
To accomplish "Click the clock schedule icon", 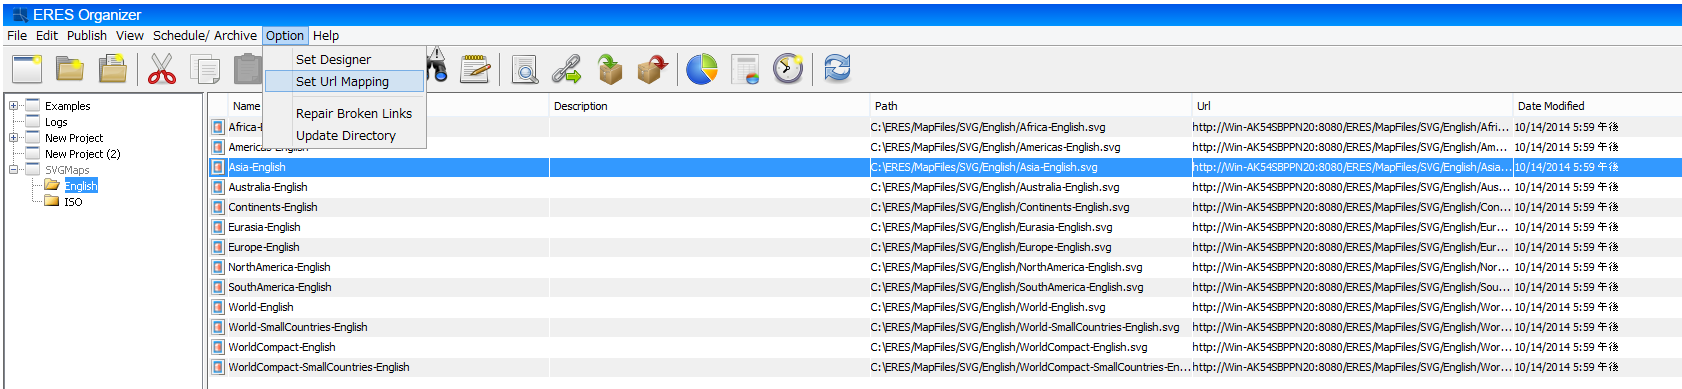I will click(788, 69).
